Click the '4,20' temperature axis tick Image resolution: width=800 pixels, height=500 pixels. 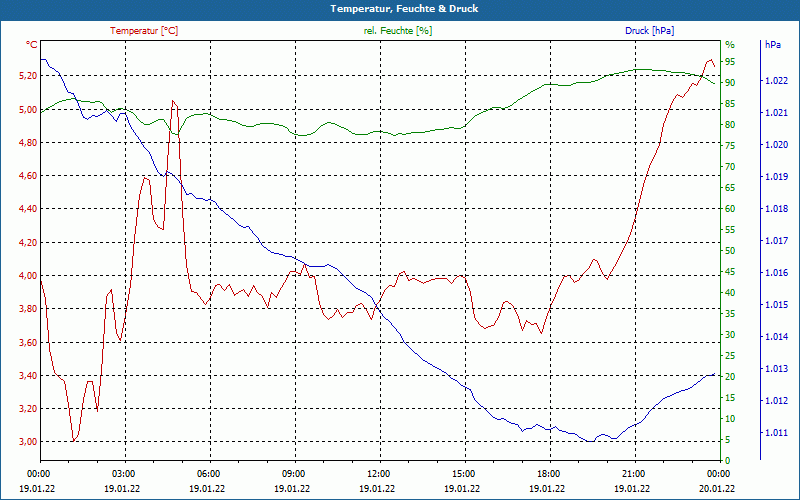pyautogui.click(x=29, y=242)
